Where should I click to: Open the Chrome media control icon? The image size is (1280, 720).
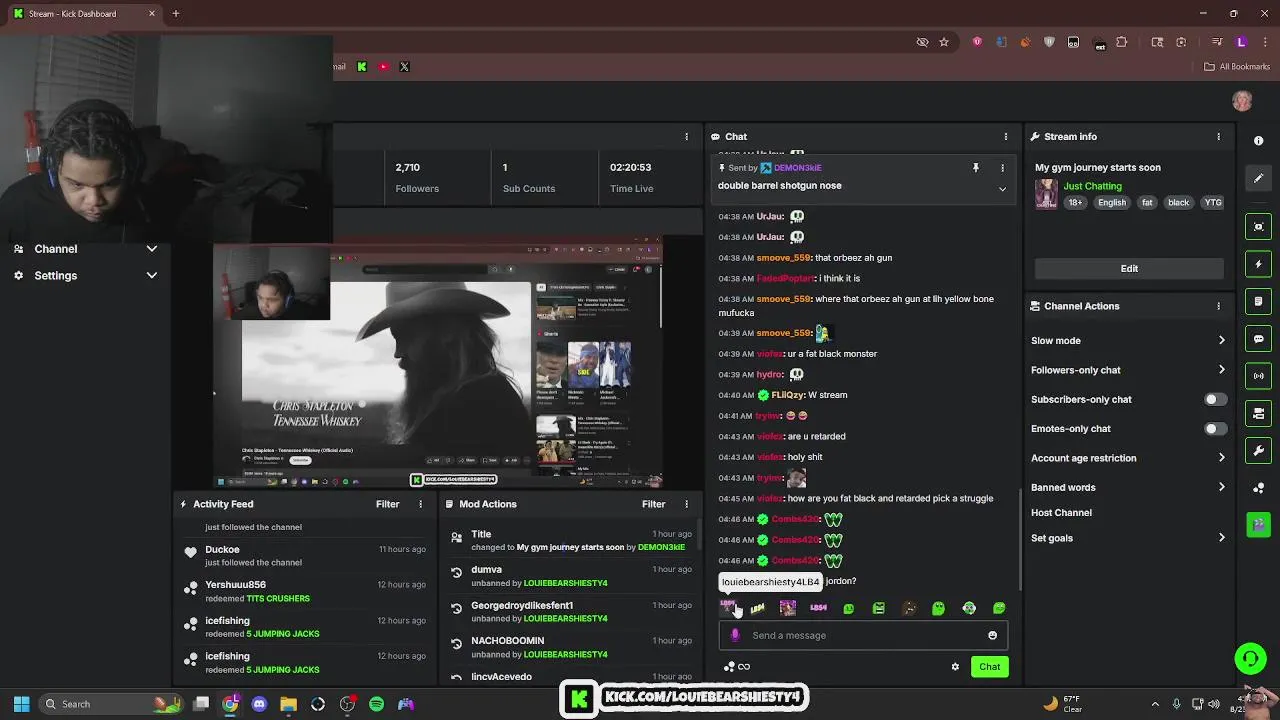click(x=1217, y=42)
